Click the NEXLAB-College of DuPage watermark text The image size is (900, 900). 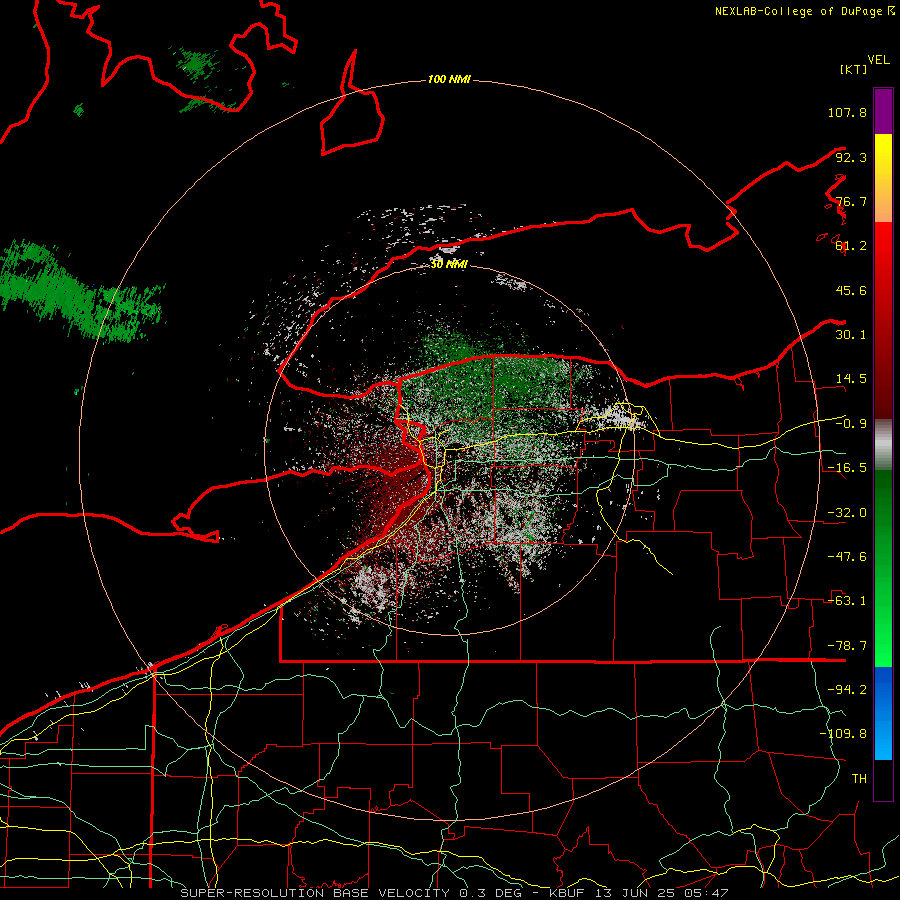[804, 11]
